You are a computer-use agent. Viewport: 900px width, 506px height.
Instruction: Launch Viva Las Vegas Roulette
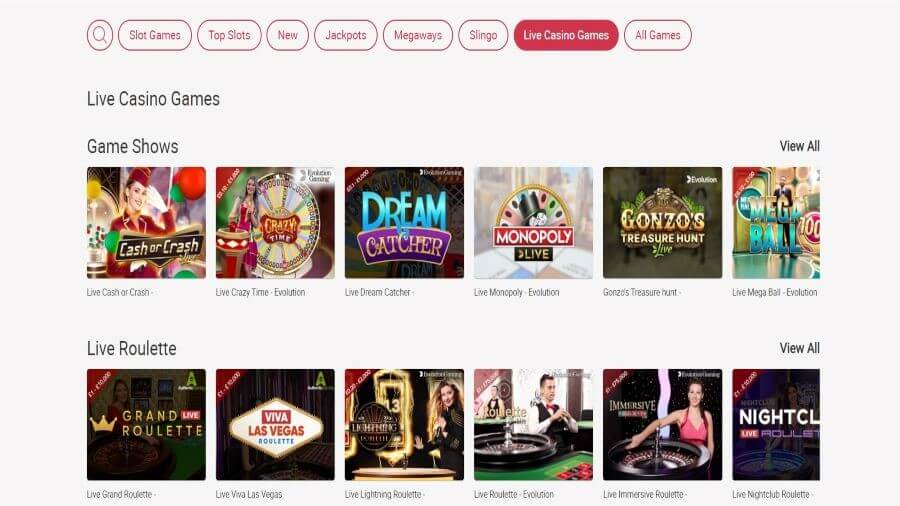[x=276, y=425]
